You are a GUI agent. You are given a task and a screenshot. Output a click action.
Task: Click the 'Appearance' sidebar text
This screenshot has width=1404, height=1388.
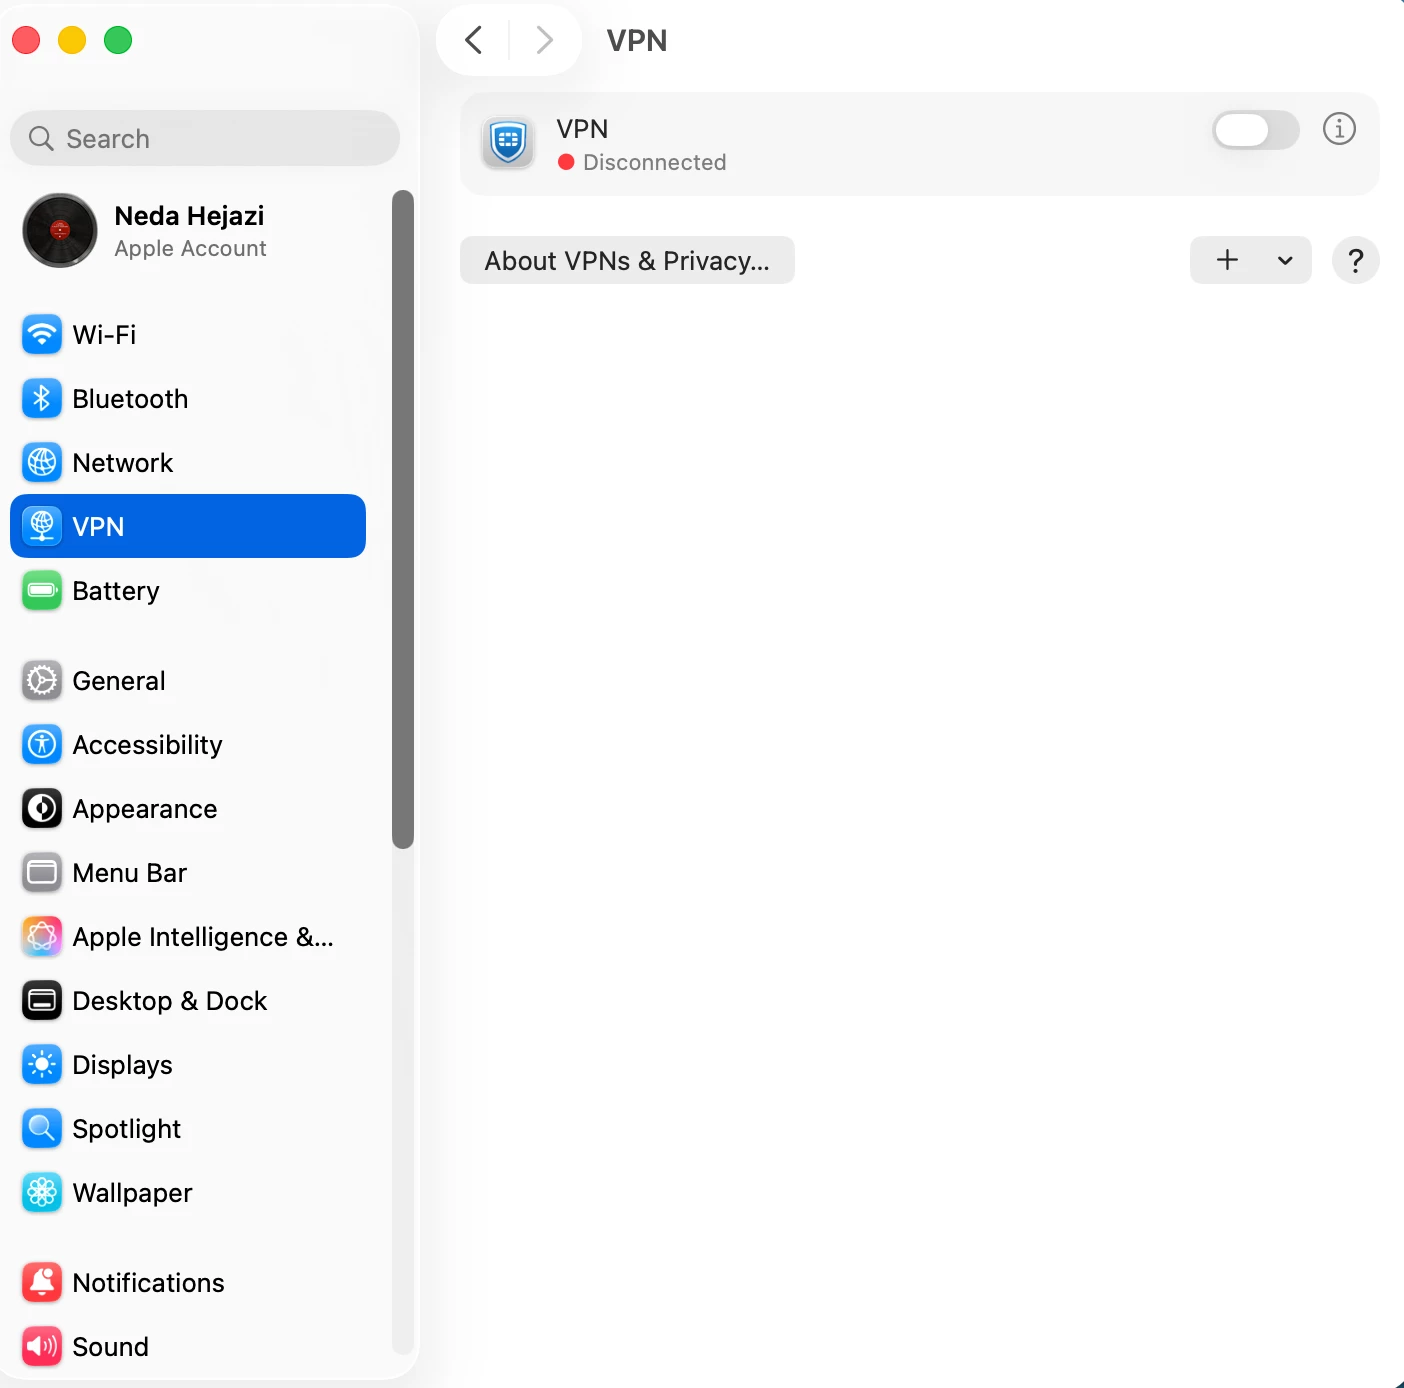pos(145,809)
